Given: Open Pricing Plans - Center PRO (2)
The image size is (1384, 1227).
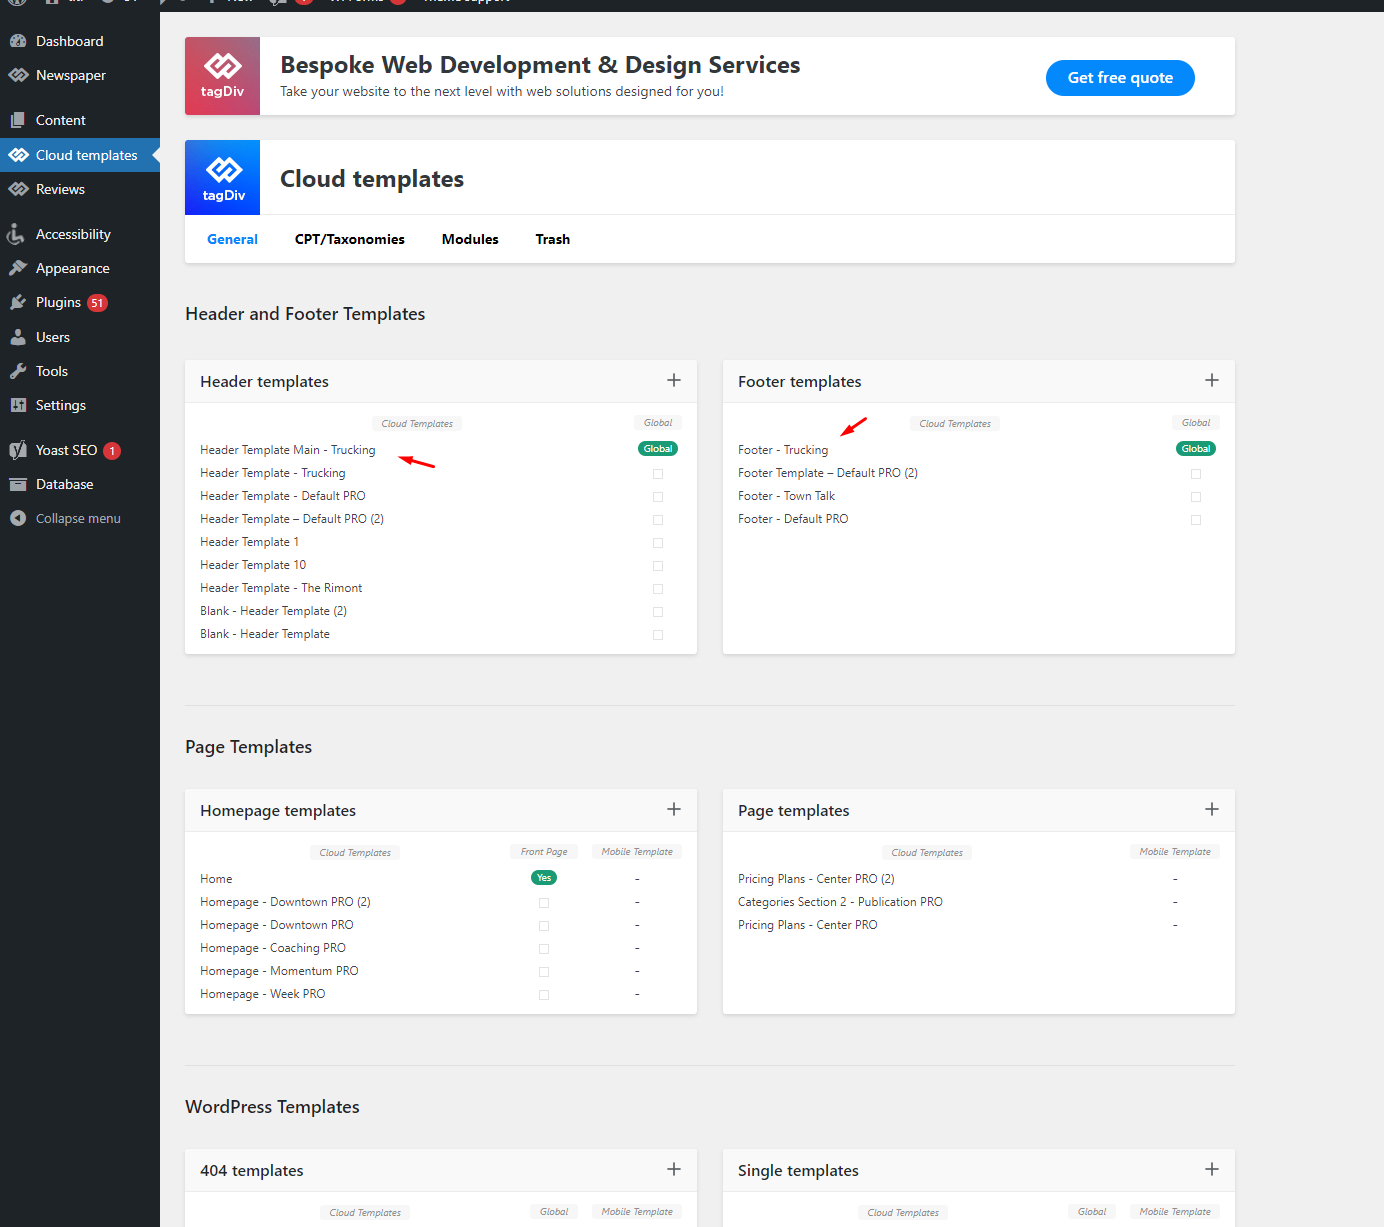Looking at the screenshot, I should click(816, 879).
